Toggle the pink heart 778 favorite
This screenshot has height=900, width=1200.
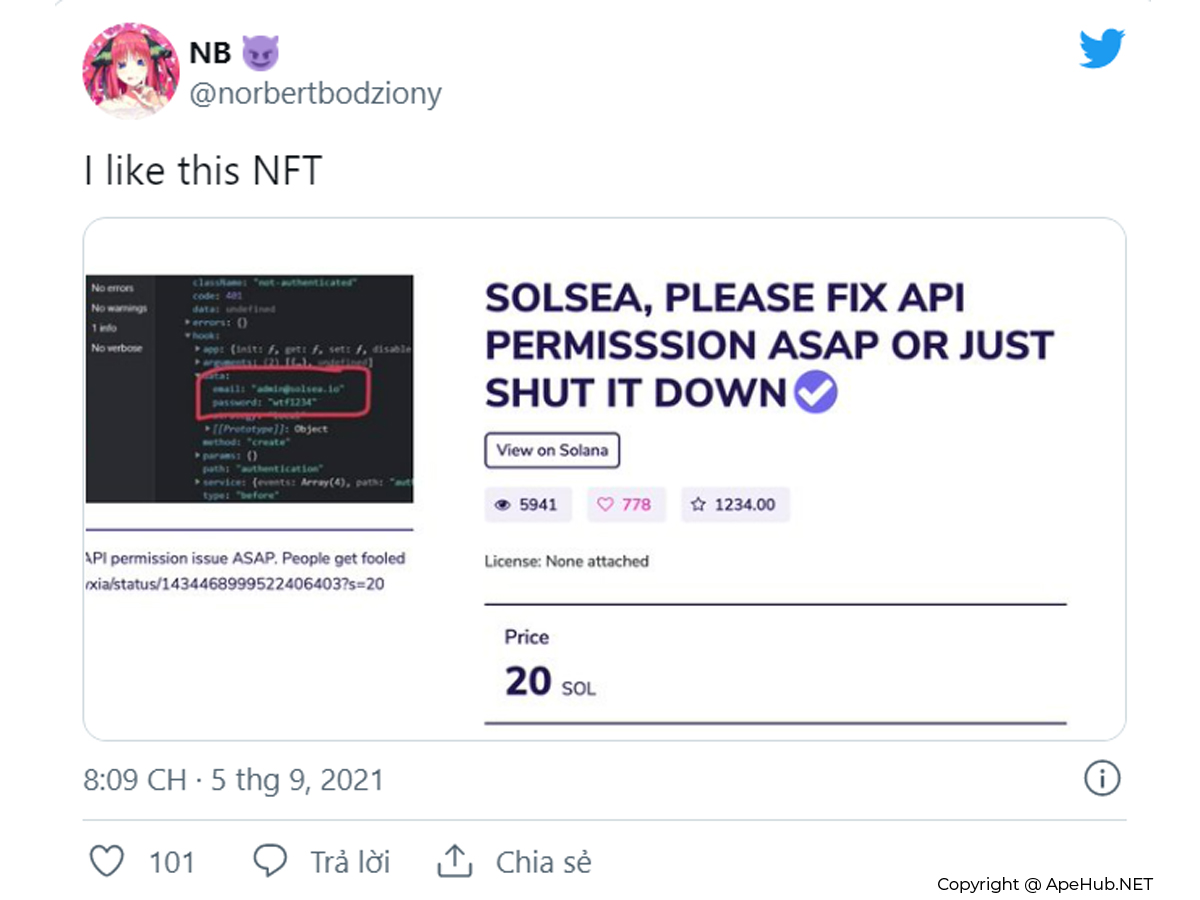click(624, 505)
